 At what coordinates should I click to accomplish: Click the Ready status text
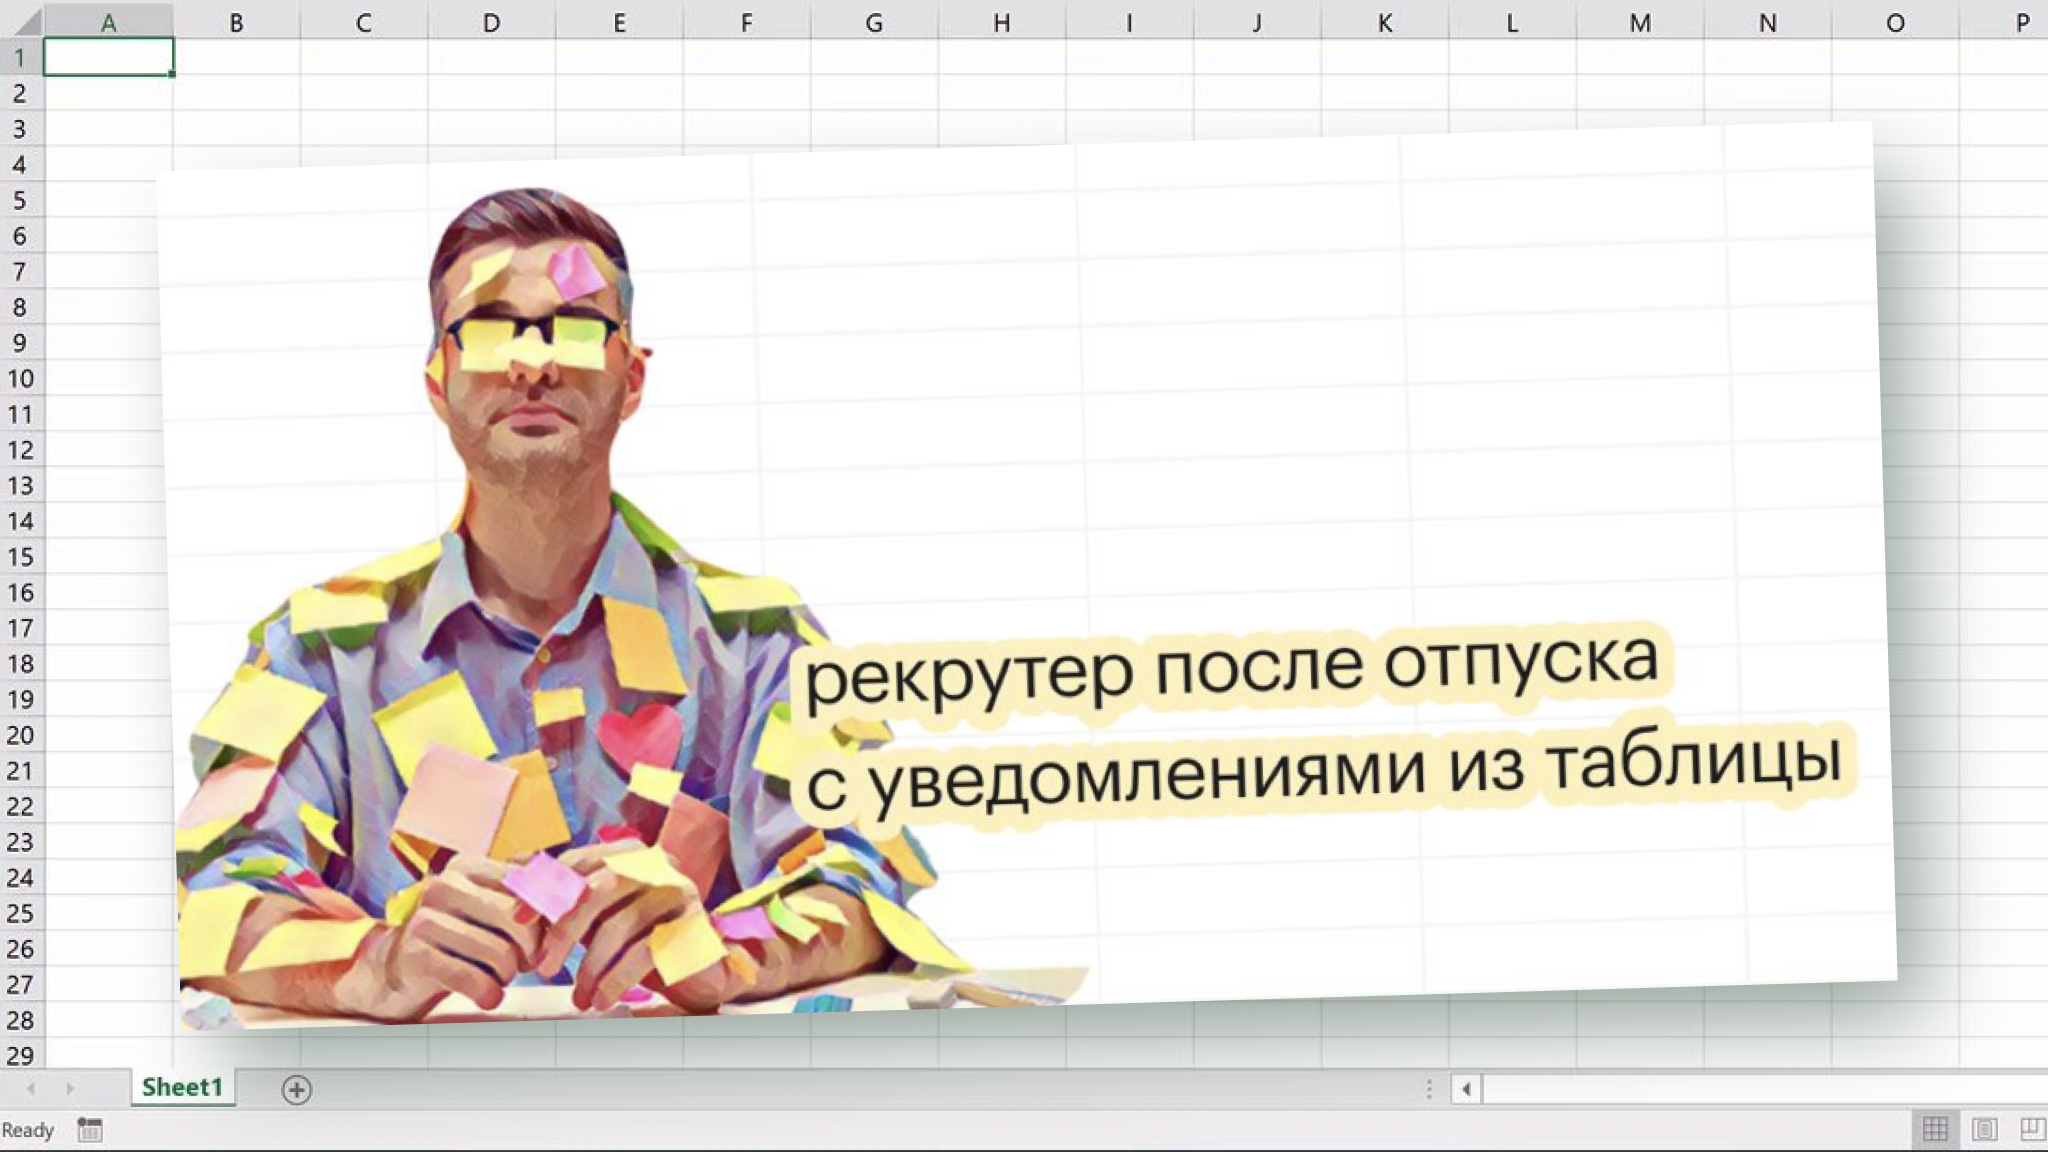pos(28,1130)
